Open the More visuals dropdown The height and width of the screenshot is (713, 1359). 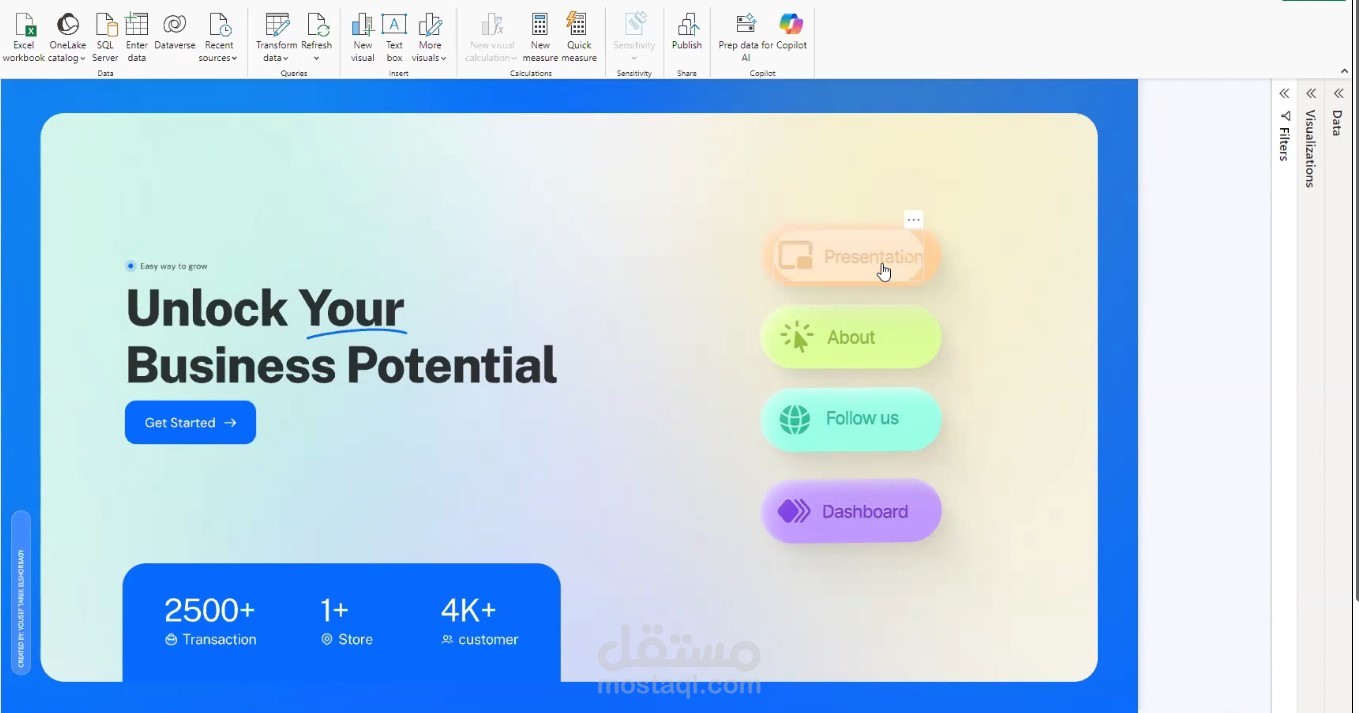pos(430,38)
